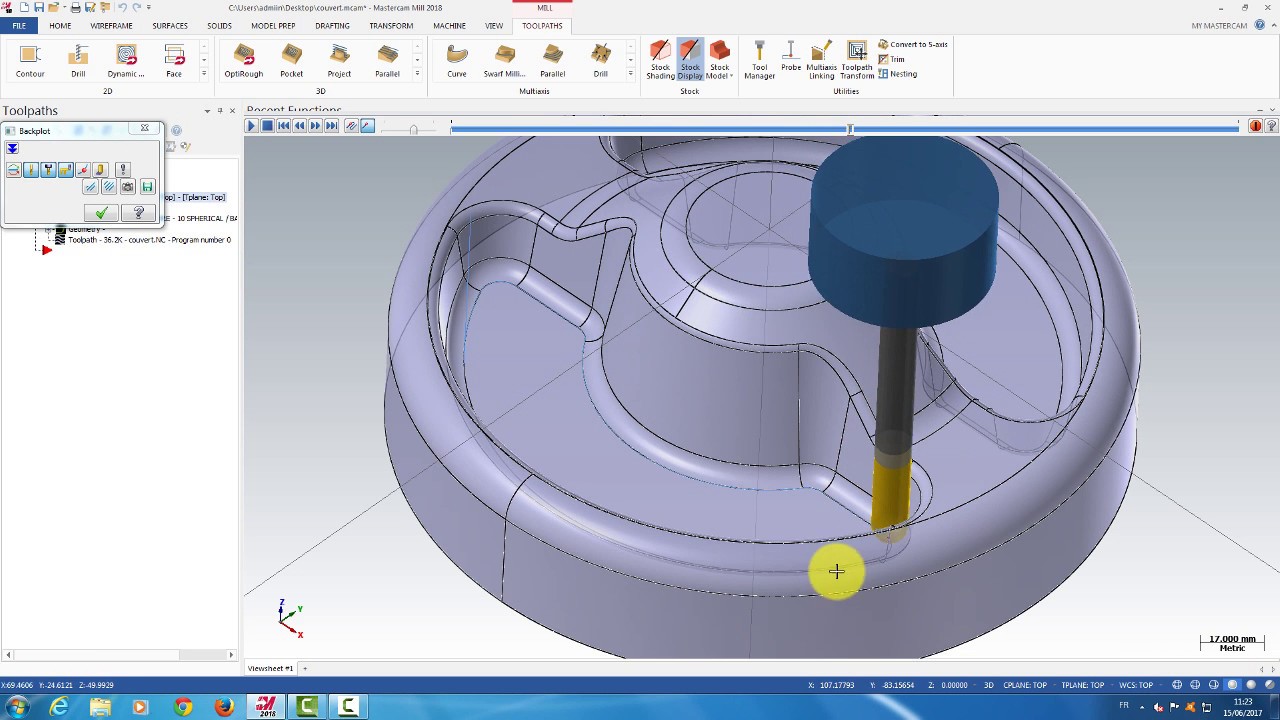The image size is (1280, 720).
Task: Switch to Mastercam 2018 taskbar icon
Action: tap(266, 707)
